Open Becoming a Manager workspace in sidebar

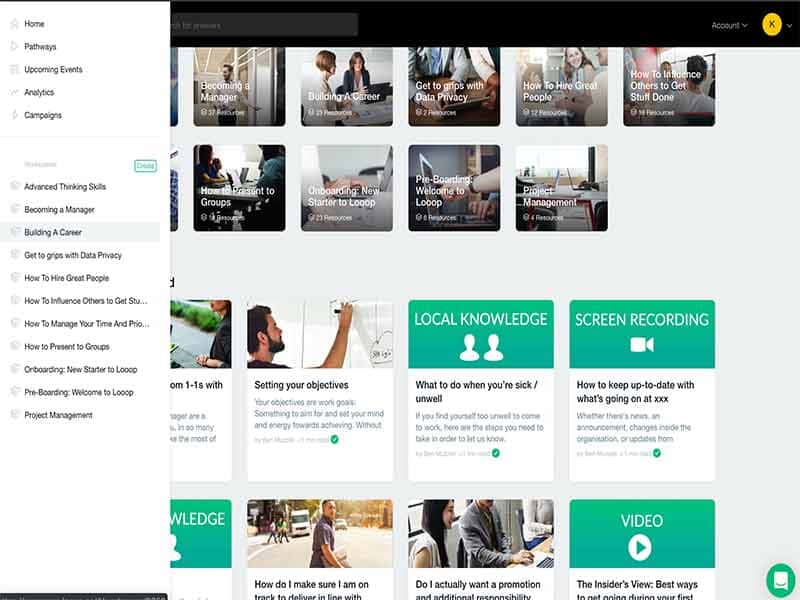pos(59,210)
